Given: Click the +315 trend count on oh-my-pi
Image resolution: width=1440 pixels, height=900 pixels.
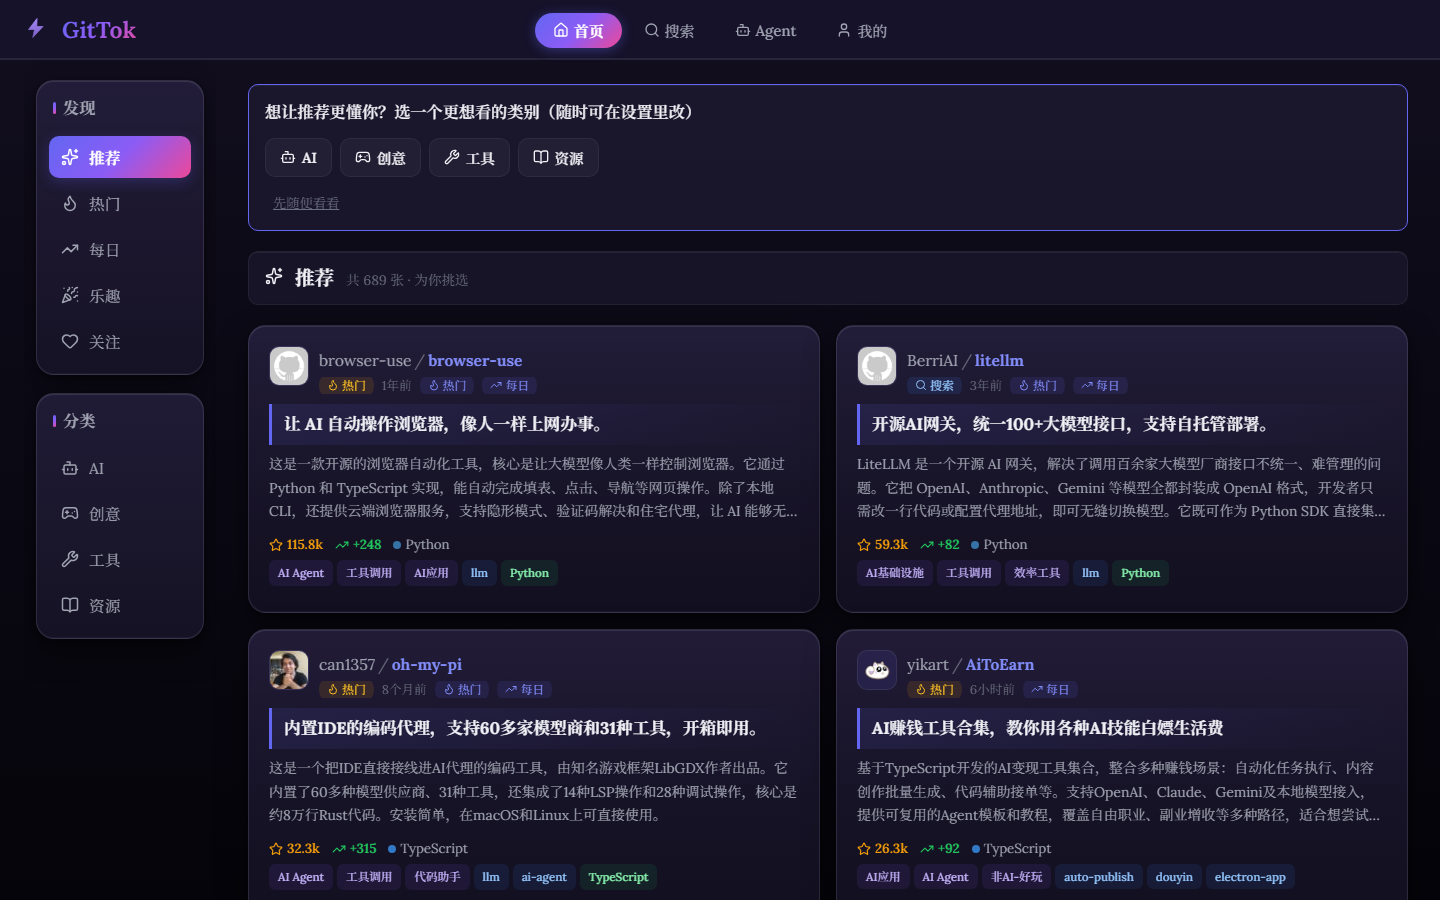Looking at the screenshot, I should coord(354,848).
